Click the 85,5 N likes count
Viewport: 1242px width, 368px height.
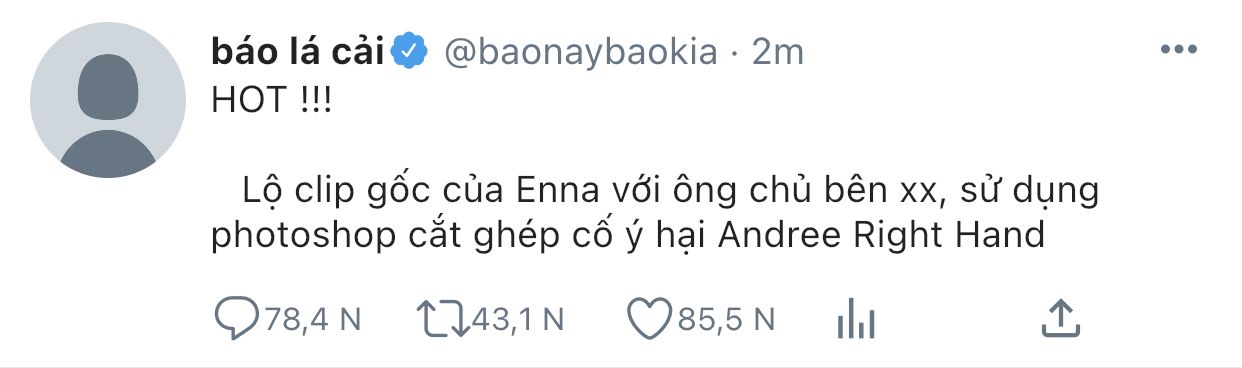pyautogui.click(x=726, y=320)
